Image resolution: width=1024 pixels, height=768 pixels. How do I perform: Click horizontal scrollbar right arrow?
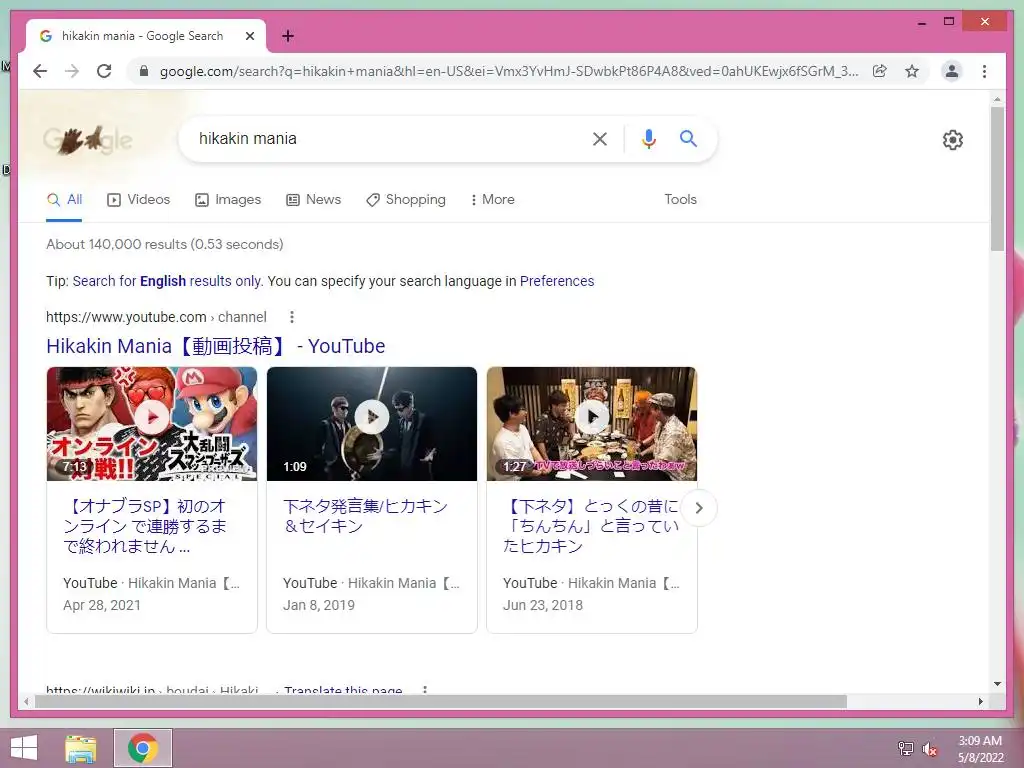(980, 701)
